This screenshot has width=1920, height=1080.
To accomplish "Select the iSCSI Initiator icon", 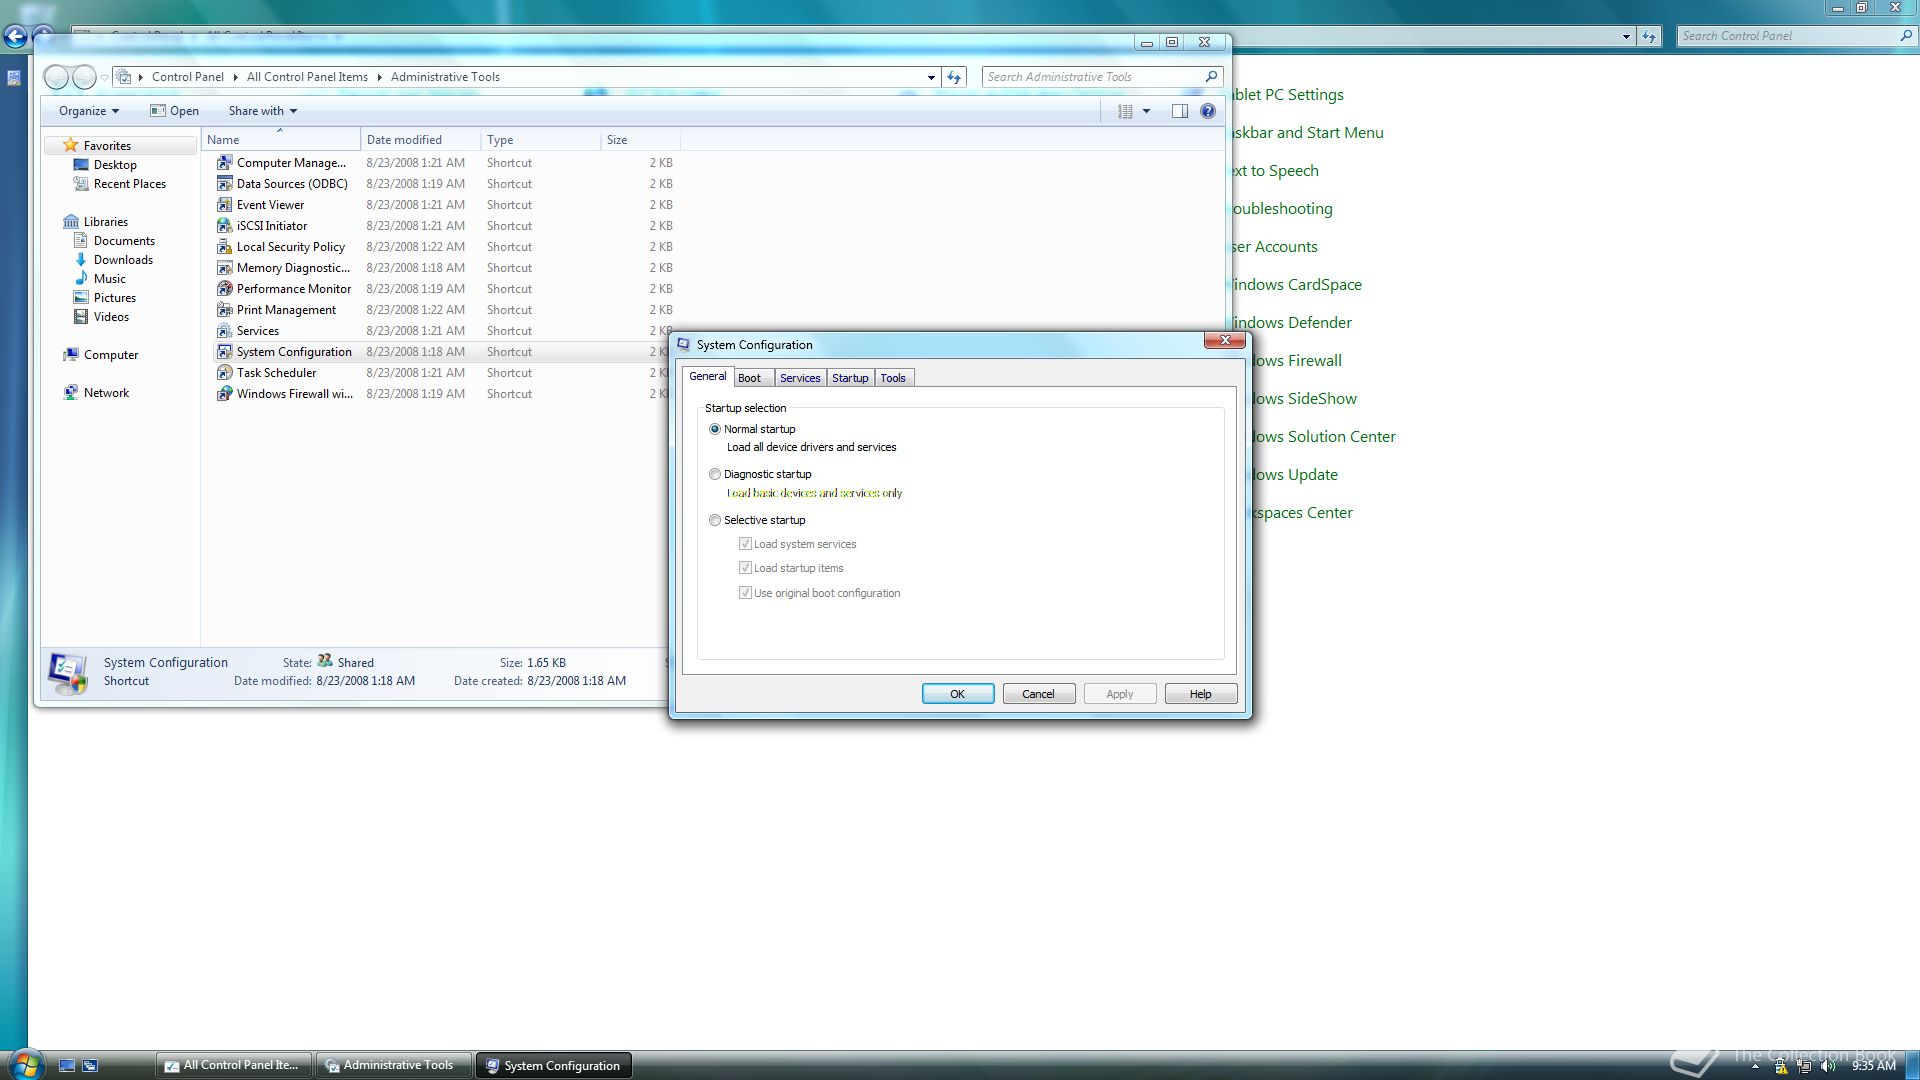I will click(x=225, y=225).
